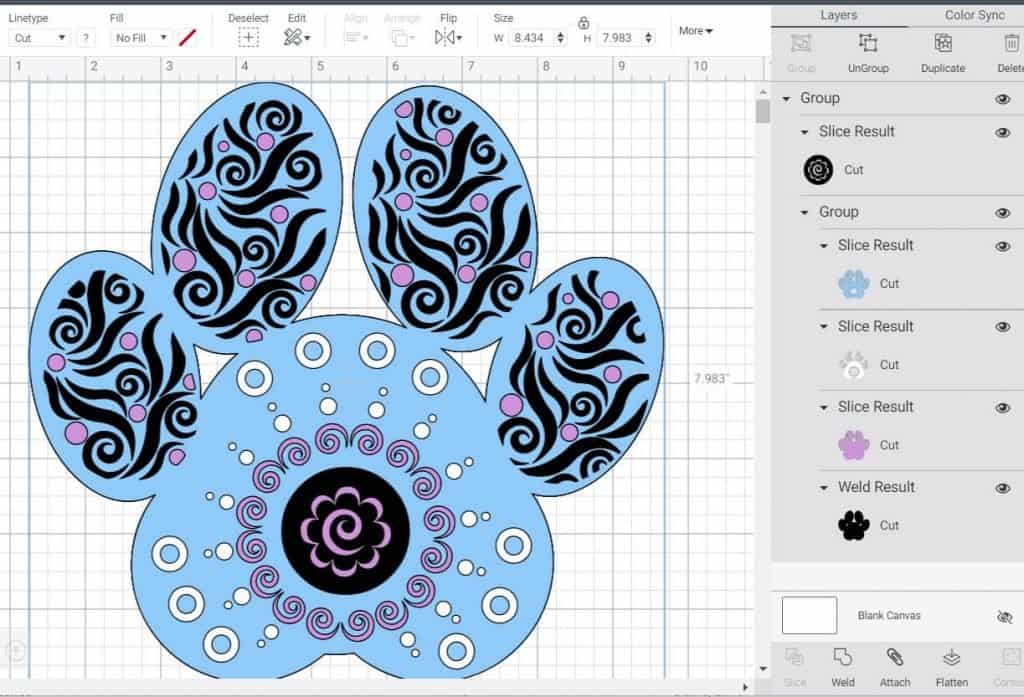Viewport: 1024px width, 697px height.
Task: Click the Flatten icon
Action: tap(952, 657)
